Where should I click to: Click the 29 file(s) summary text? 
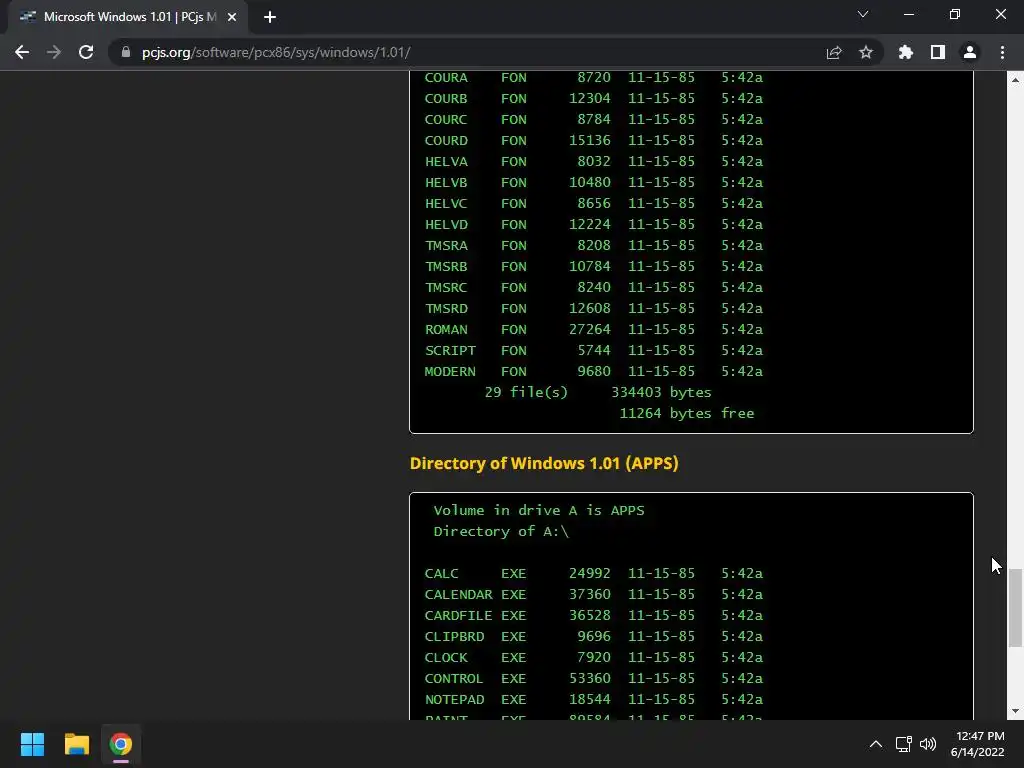point(526,392)
